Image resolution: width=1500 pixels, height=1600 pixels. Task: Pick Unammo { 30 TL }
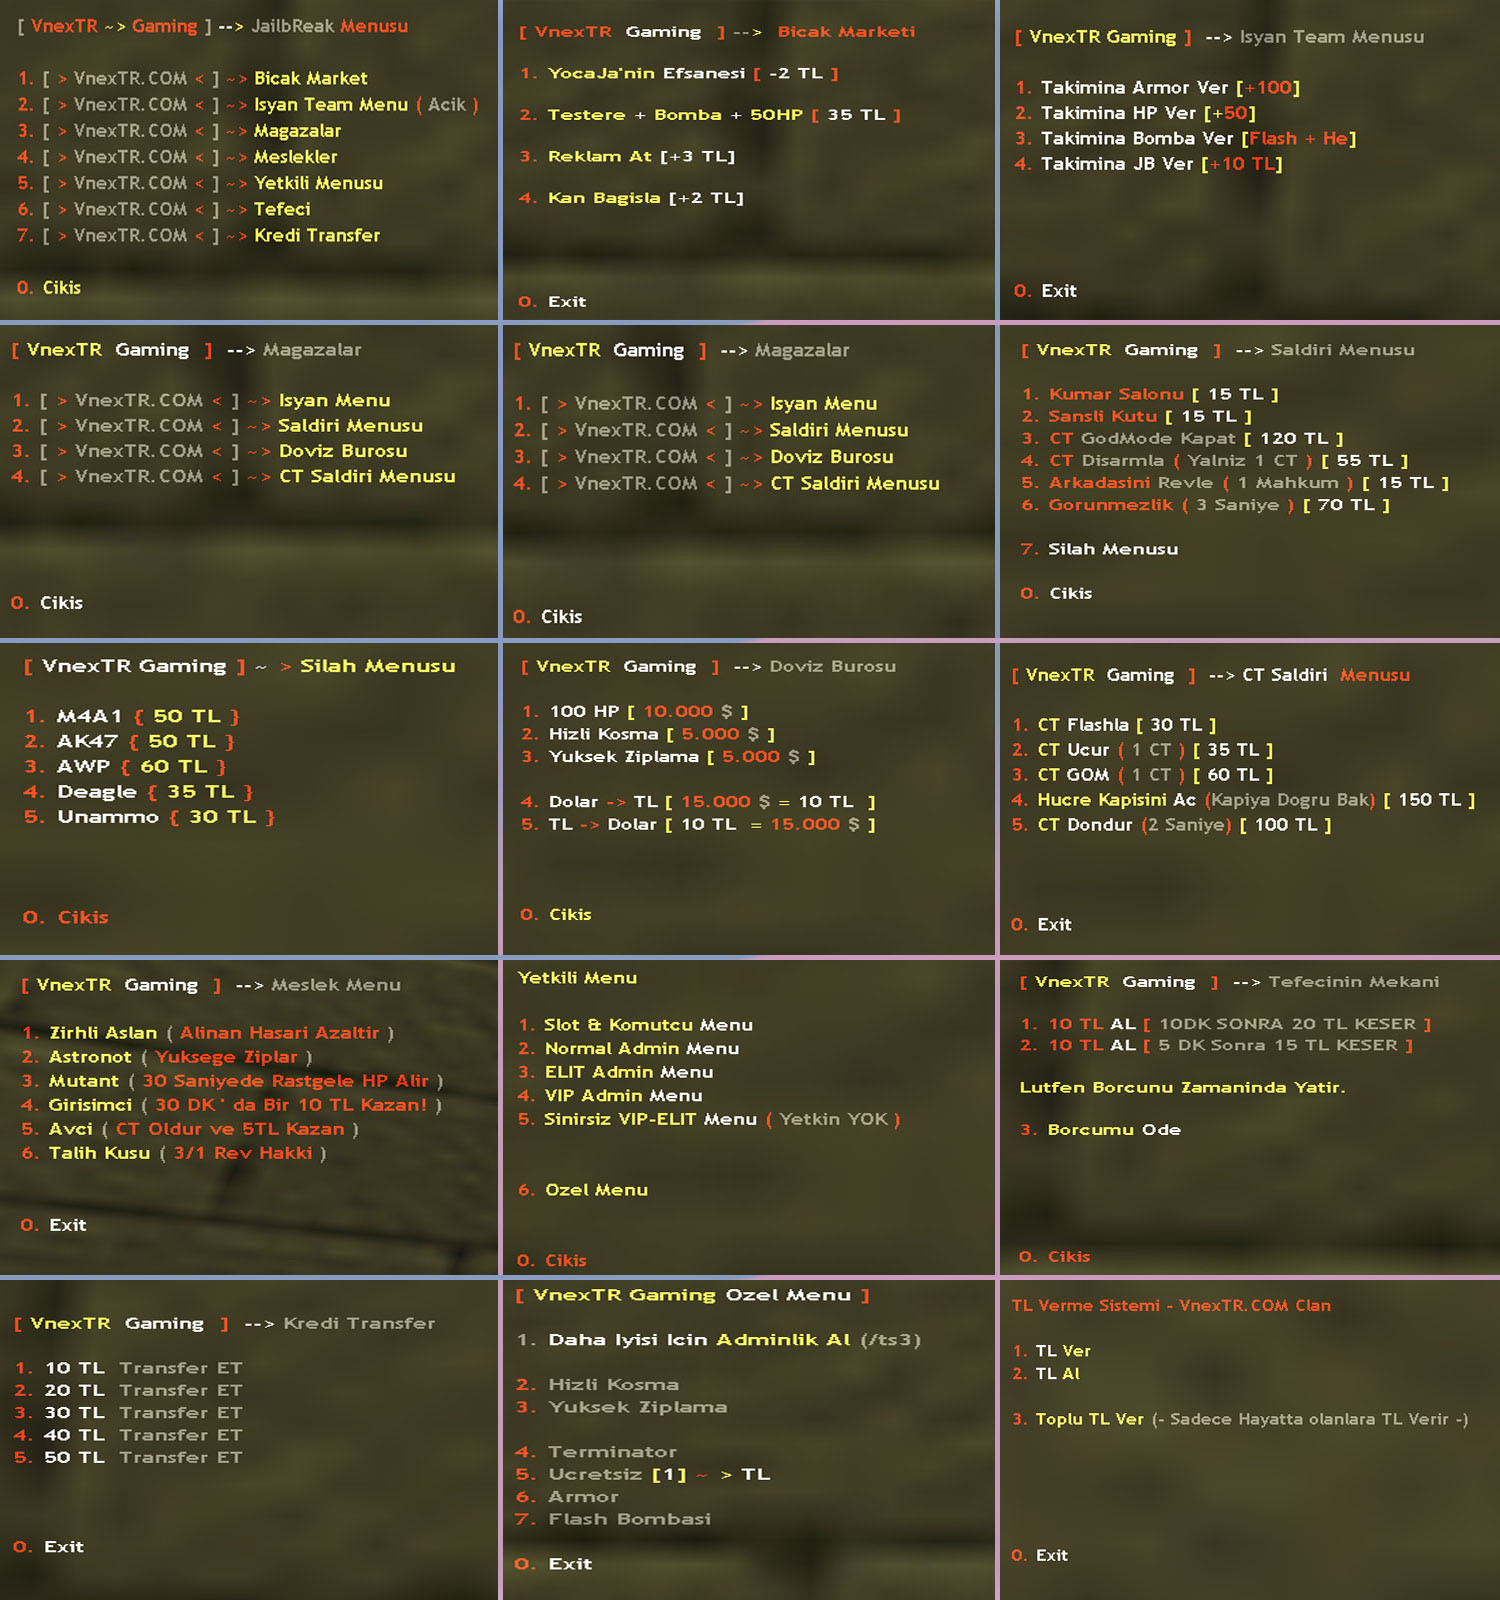[150, 816]
